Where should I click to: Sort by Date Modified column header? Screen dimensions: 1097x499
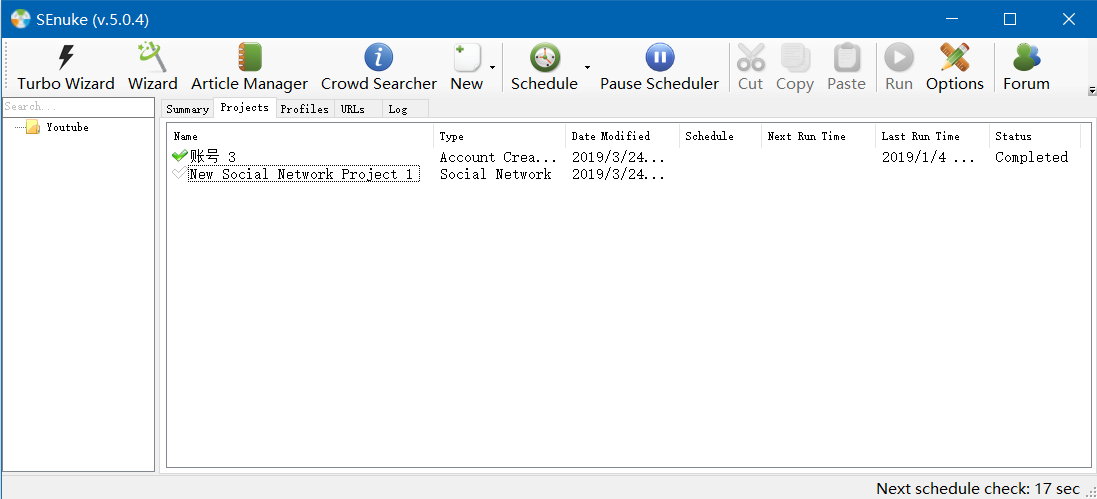pyautogui.click(x=623, y=136)
